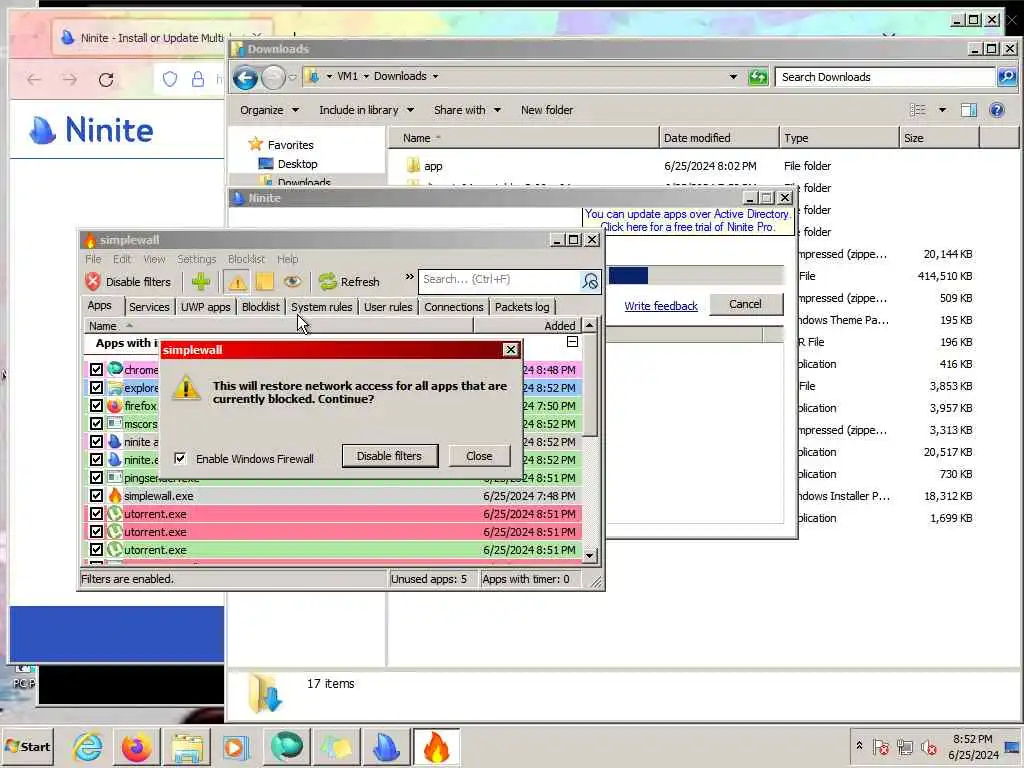Screen dimensions: 1024x768
Task: Uncheck the simplewall.exe checkbox
Action: pyautogui.click(x=96, y=496)
